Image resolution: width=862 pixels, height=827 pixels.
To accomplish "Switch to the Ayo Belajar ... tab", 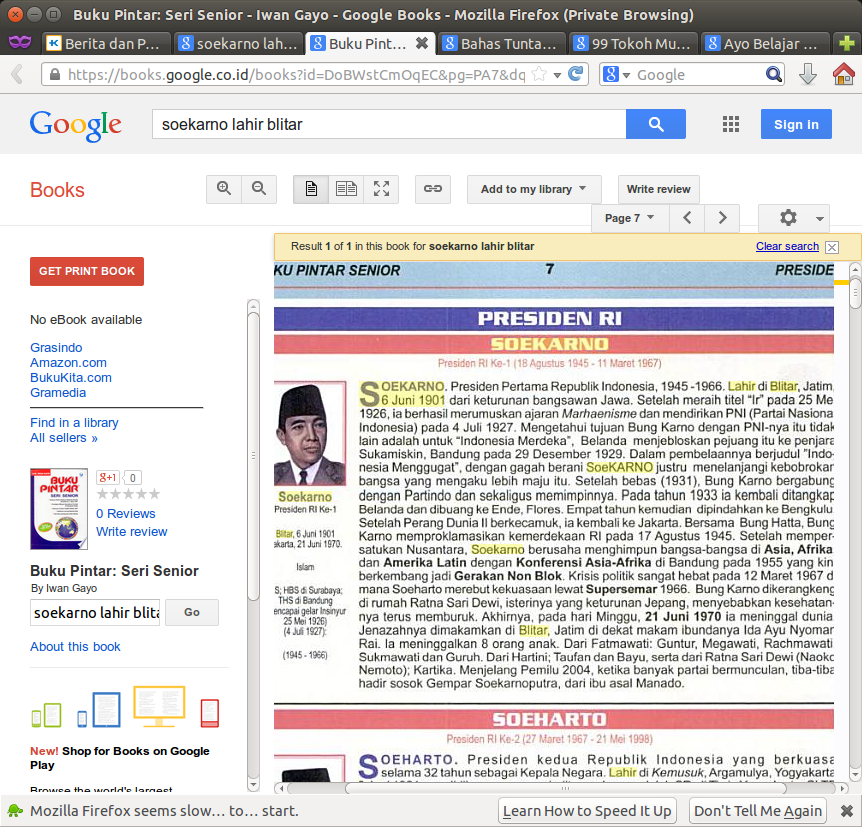I will [x=765, y=43].
